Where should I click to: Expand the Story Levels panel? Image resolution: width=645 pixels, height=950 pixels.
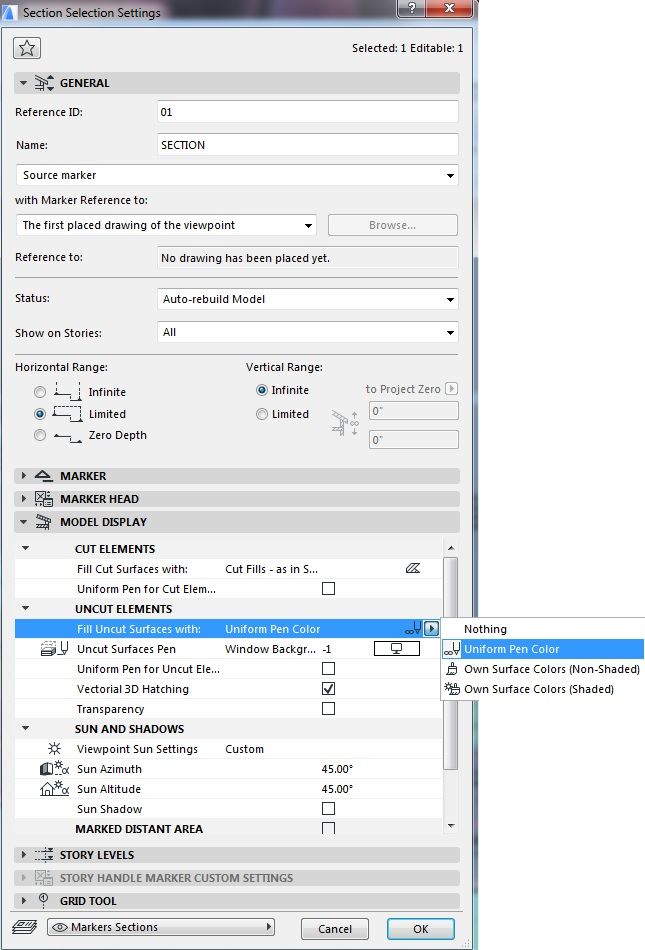pos(24,855)
